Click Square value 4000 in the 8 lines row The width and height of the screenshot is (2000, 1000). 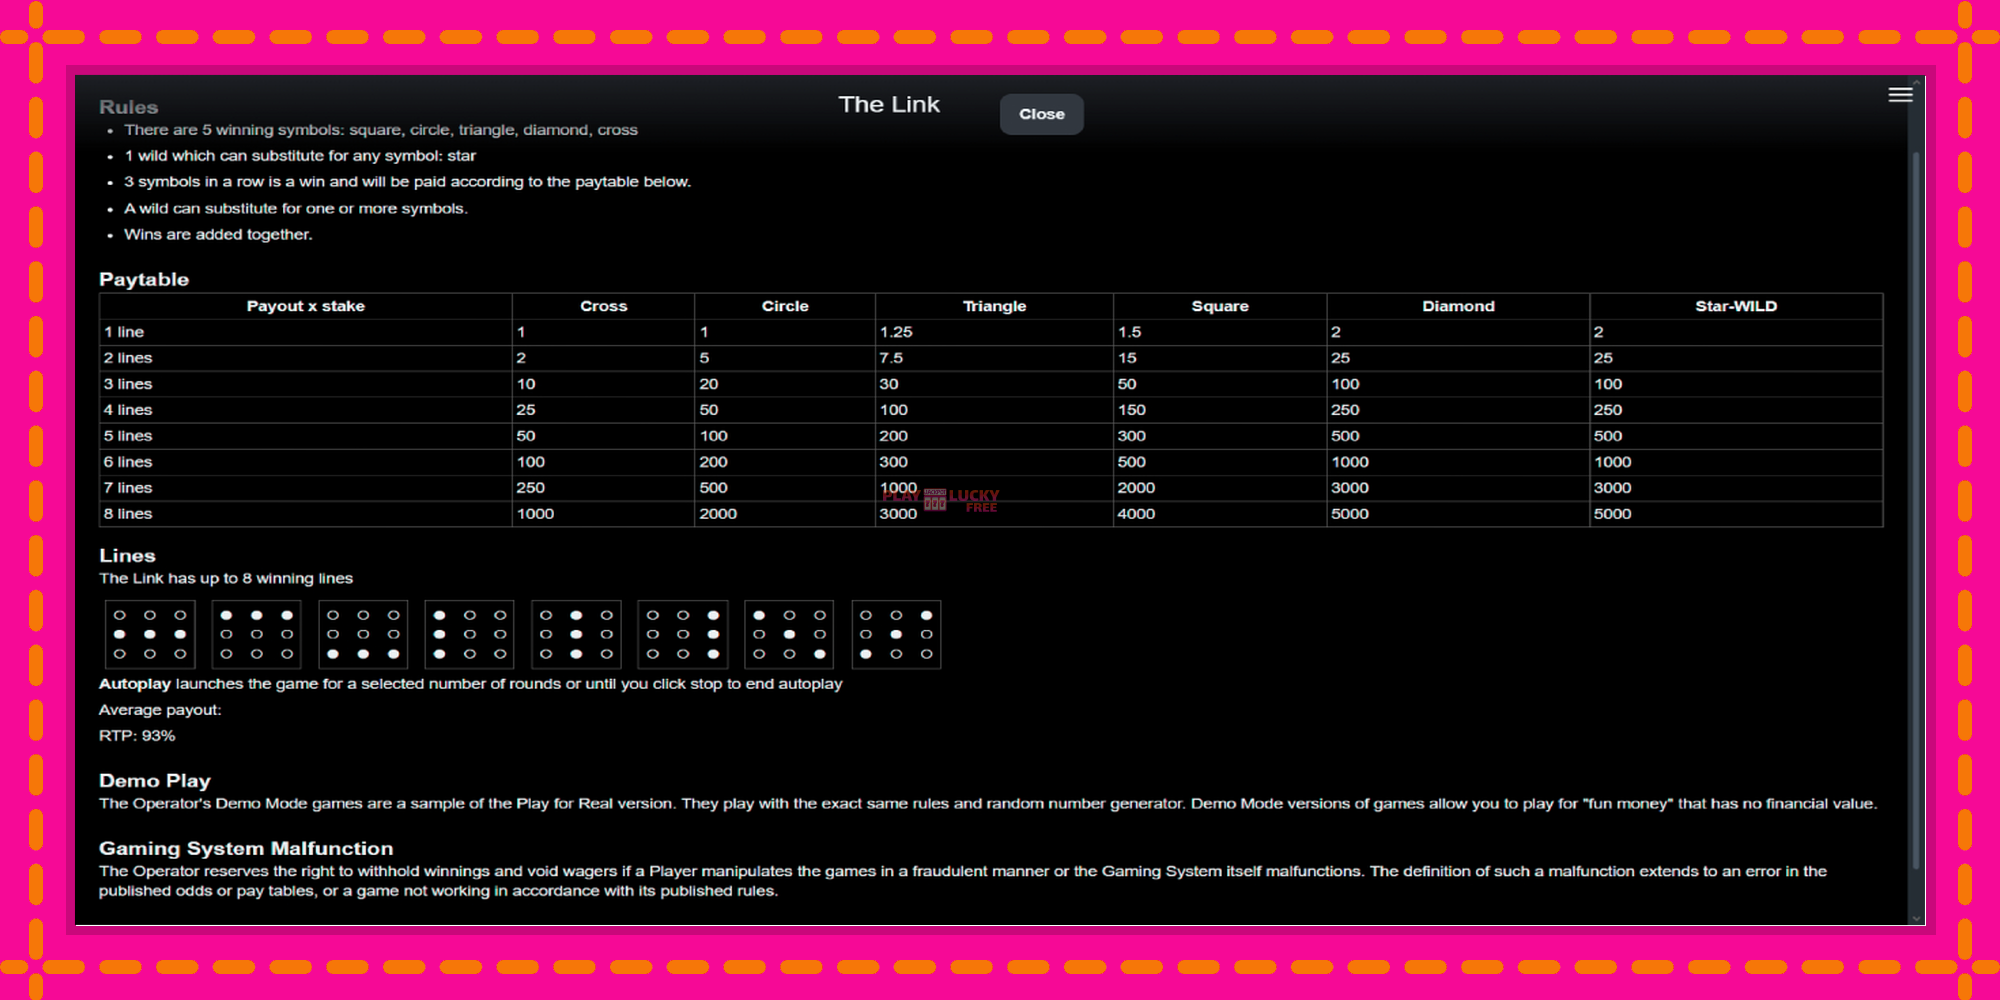click(x=1136, y=514)
